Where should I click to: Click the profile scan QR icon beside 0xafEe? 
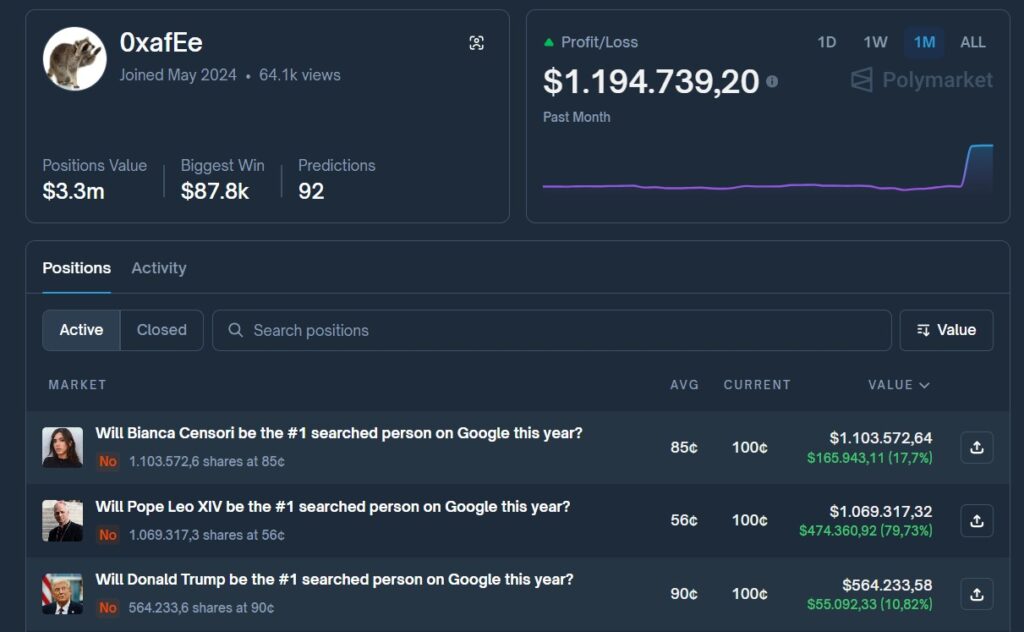[x=478, y=41]
